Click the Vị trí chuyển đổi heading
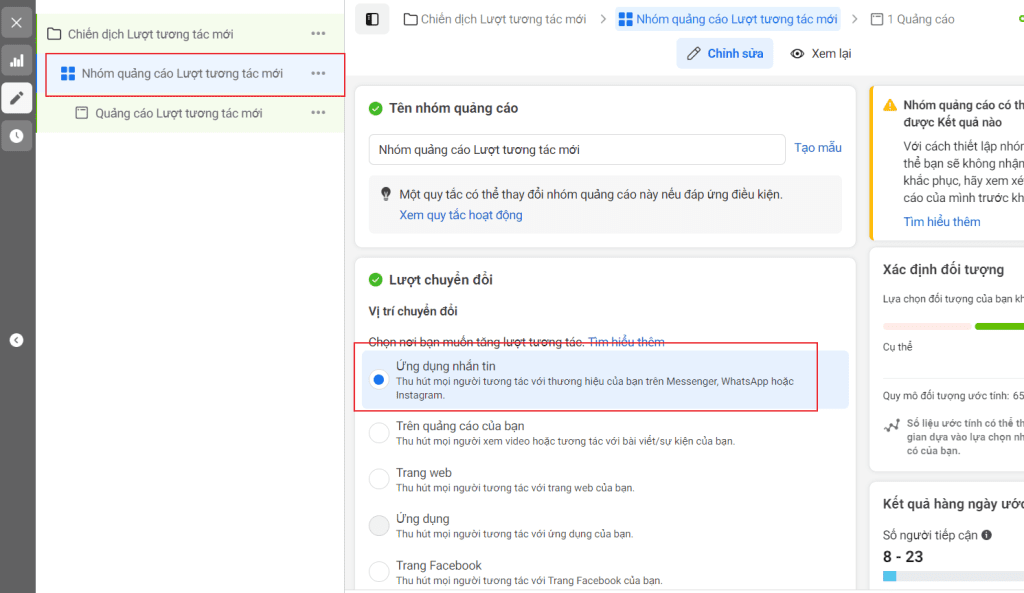 (413, 312)
